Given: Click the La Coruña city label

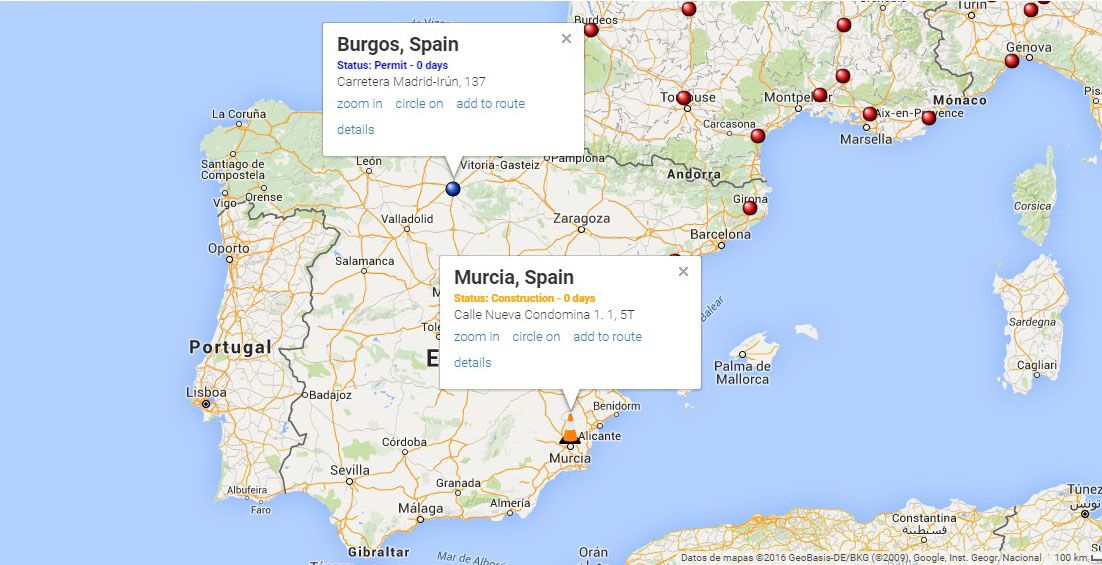Looking at the screenshot, I should (239, 113).
